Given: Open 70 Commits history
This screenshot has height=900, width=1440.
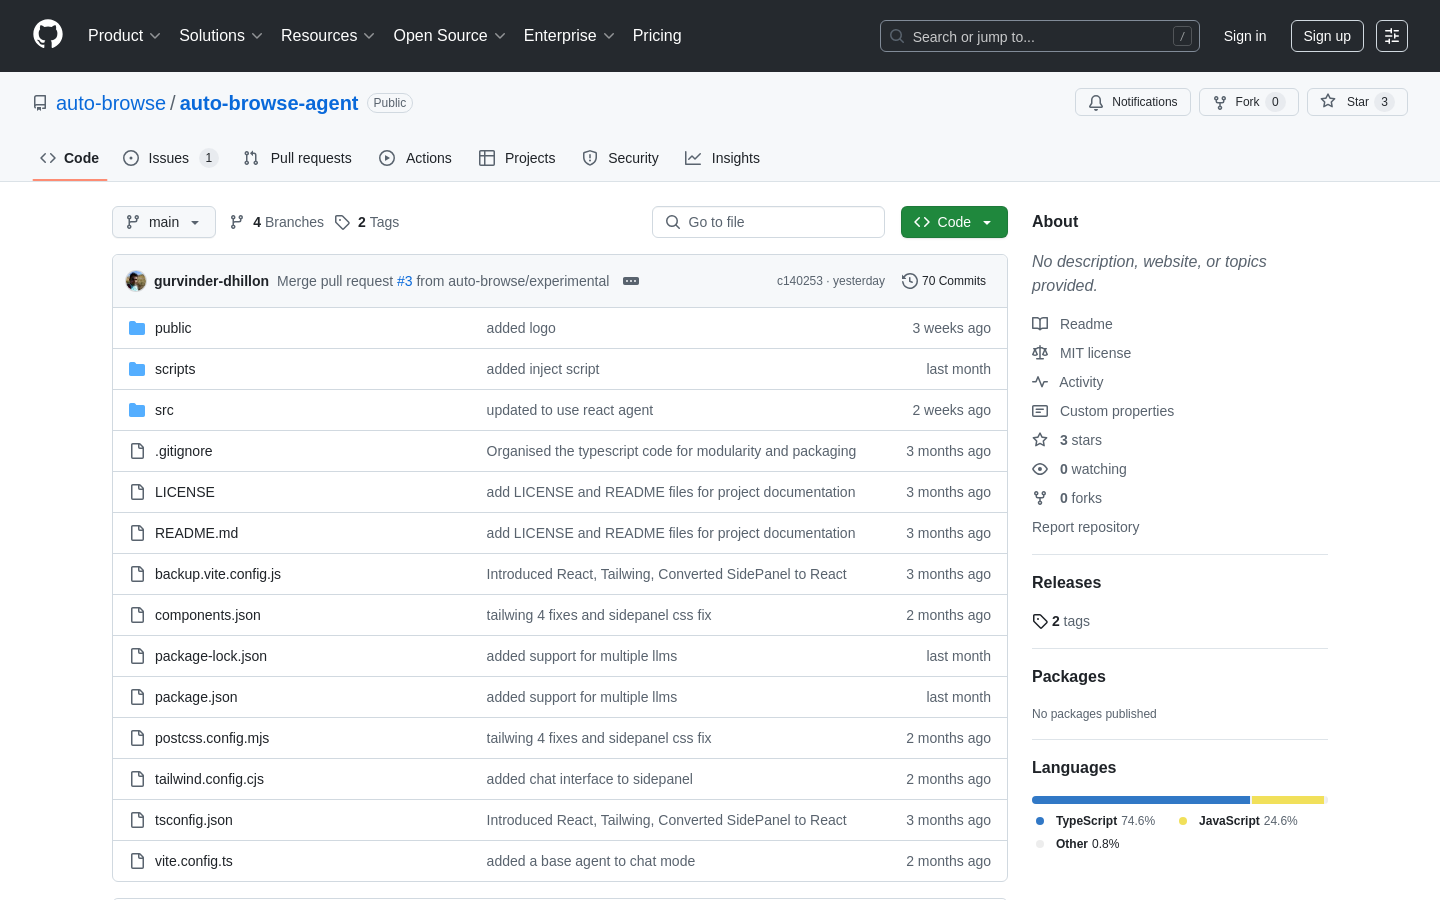Looking at the screenshot, I should pos(944,281).
